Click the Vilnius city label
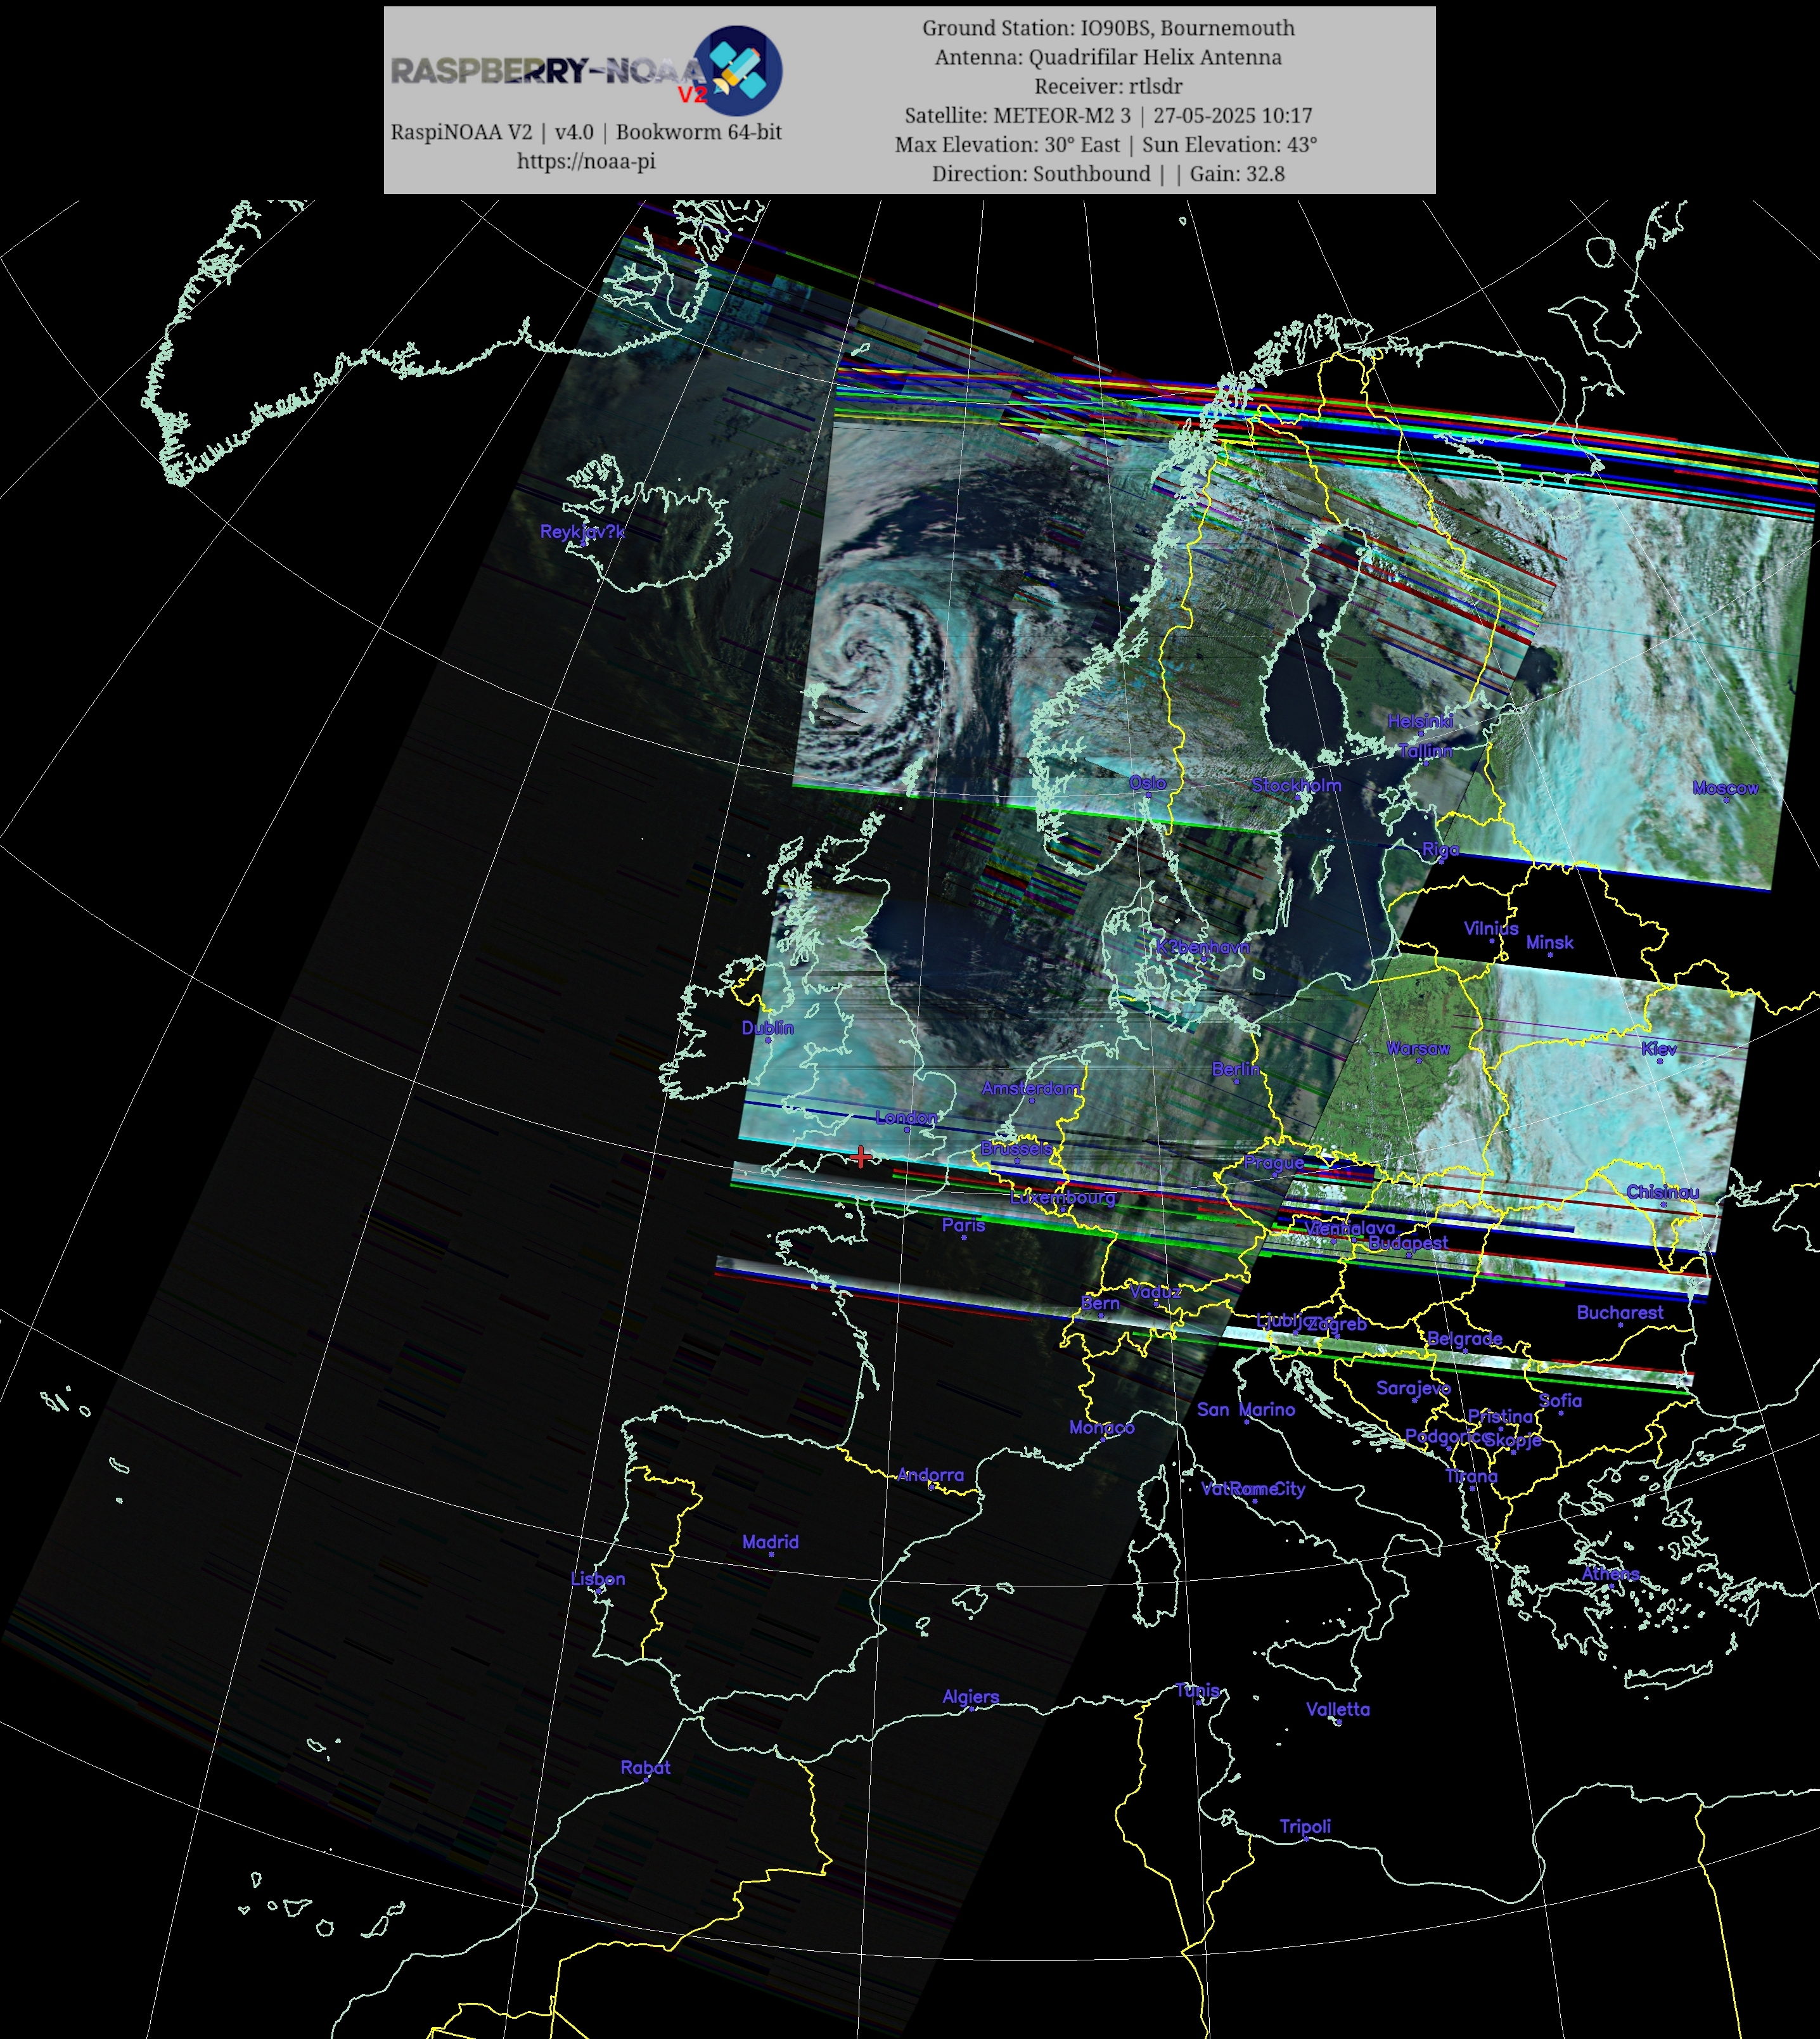The width and height of the screenshot is (1820, 2039). coord(1491,928)
